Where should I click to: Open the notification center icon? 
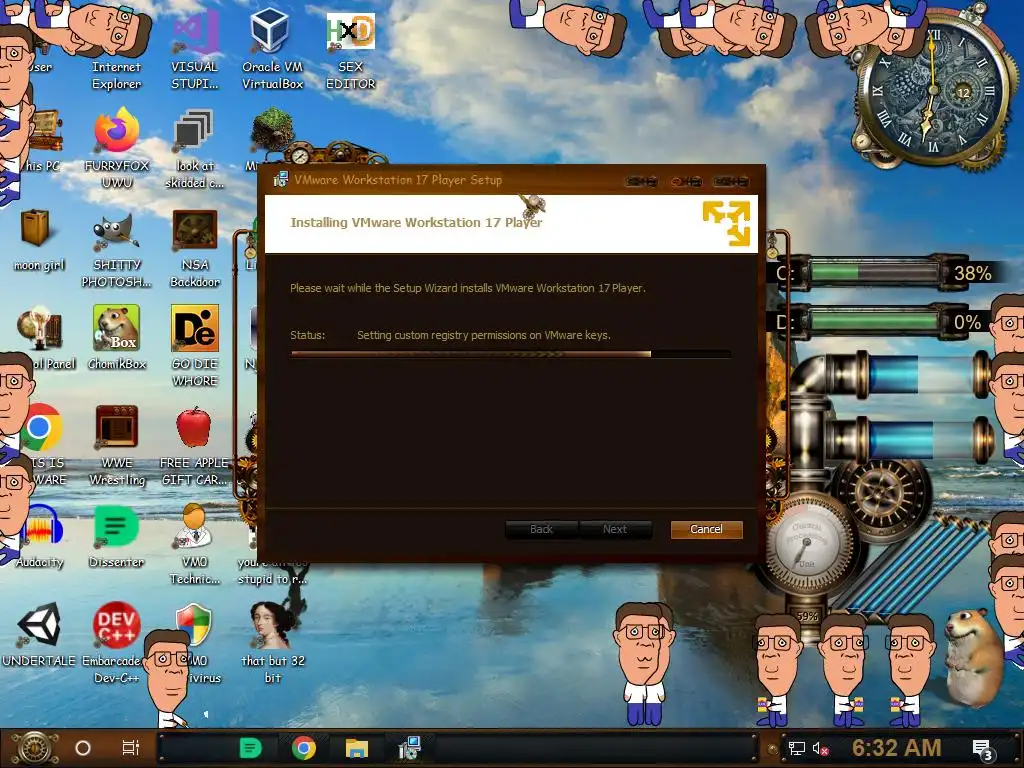click(983, 749)
